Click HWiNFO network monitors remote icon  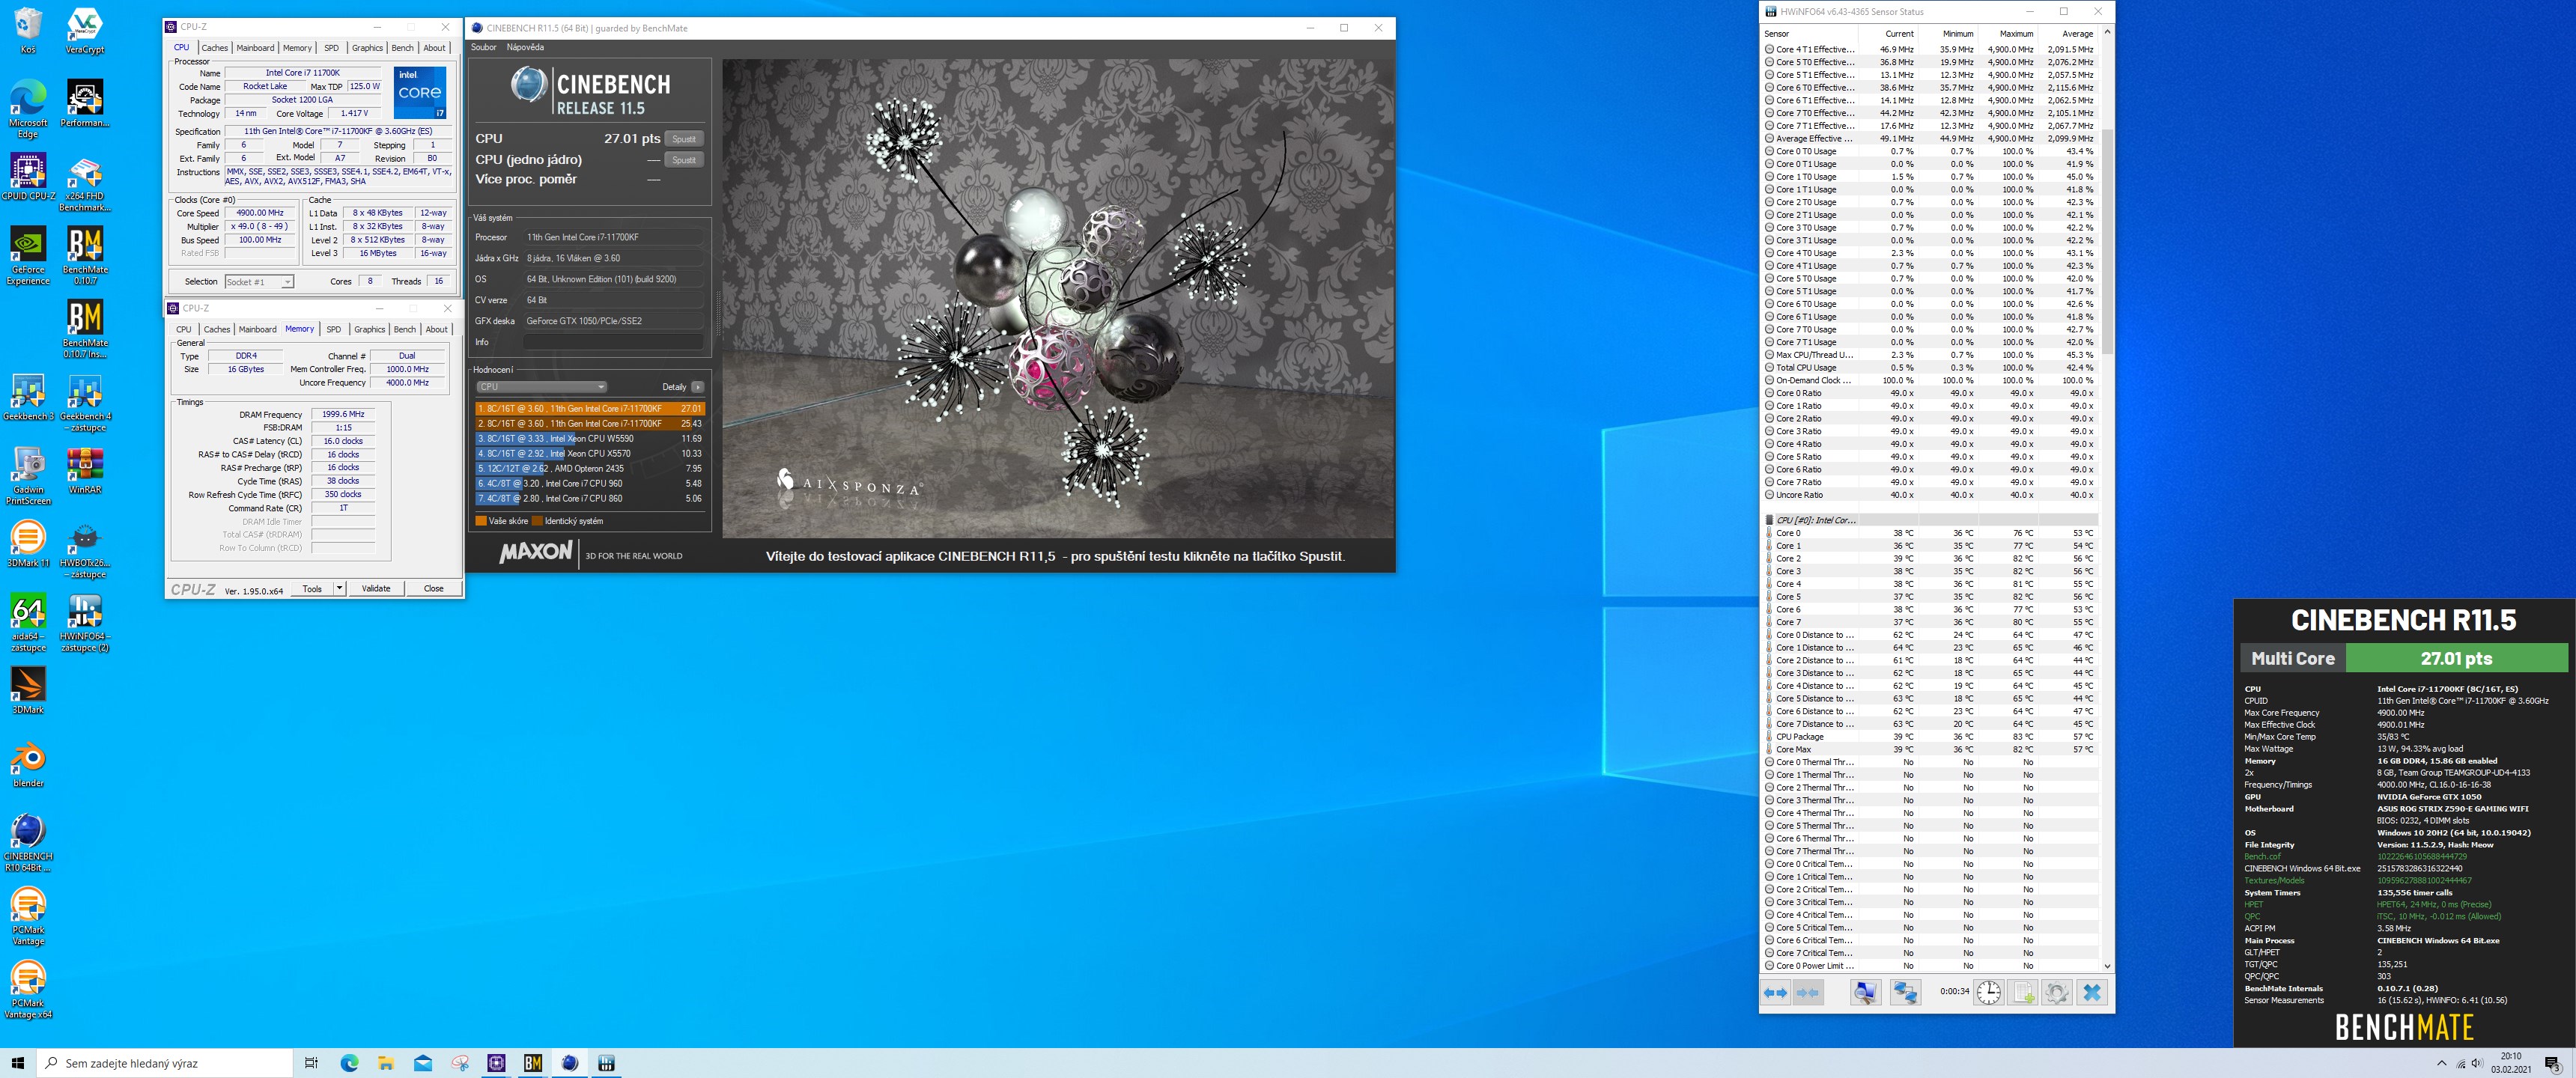click(x=1905, y=992)
